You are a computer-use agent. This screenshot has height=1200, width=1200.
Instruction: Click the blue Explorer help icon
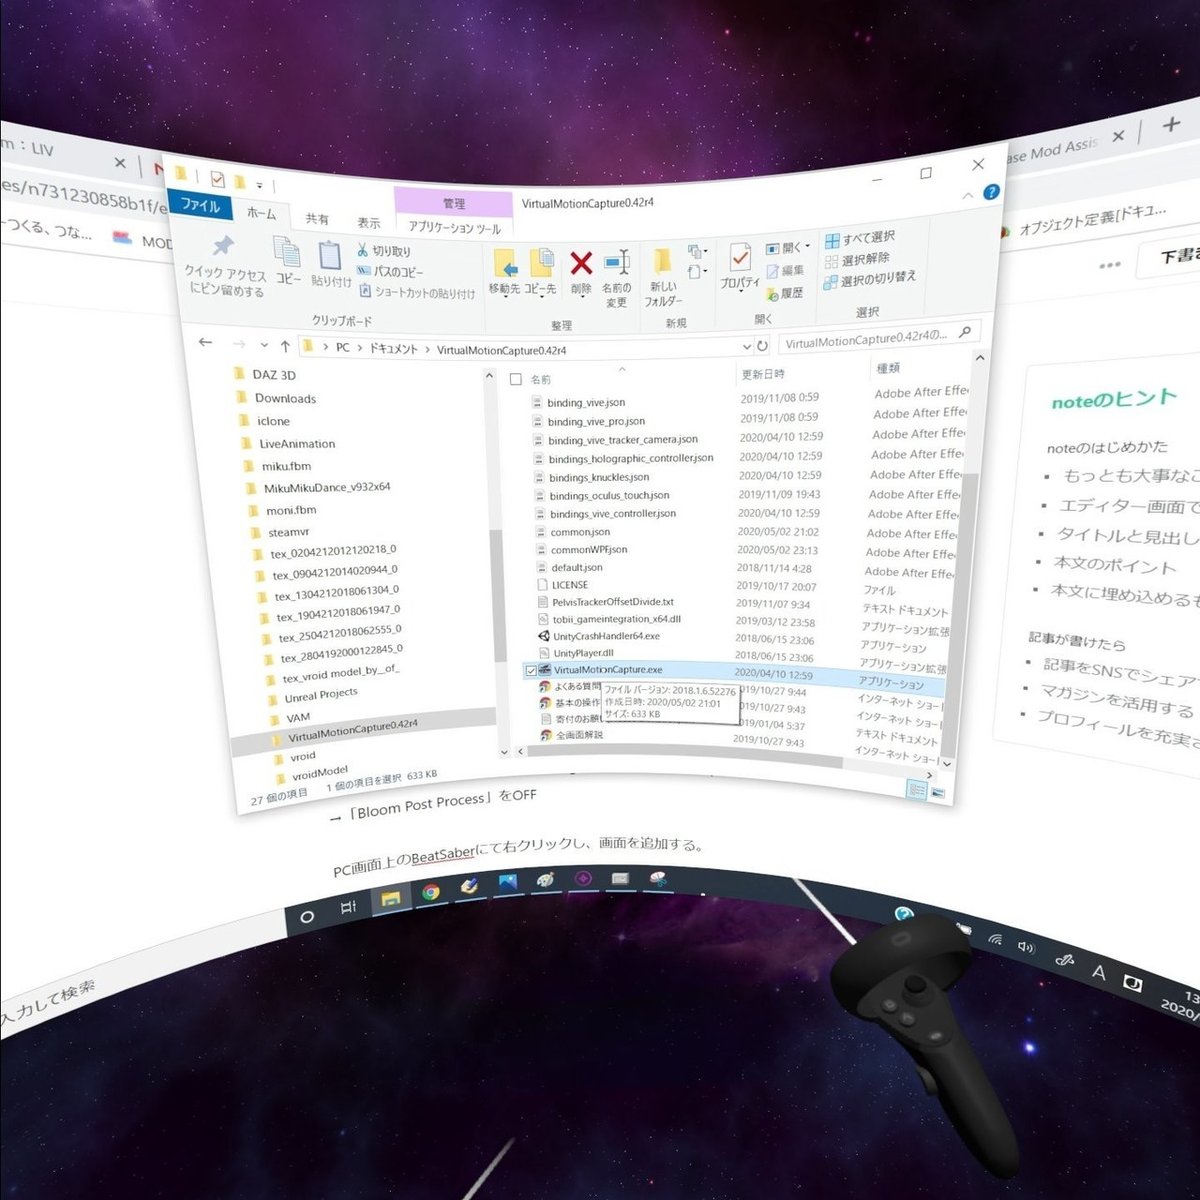[991, 192]
